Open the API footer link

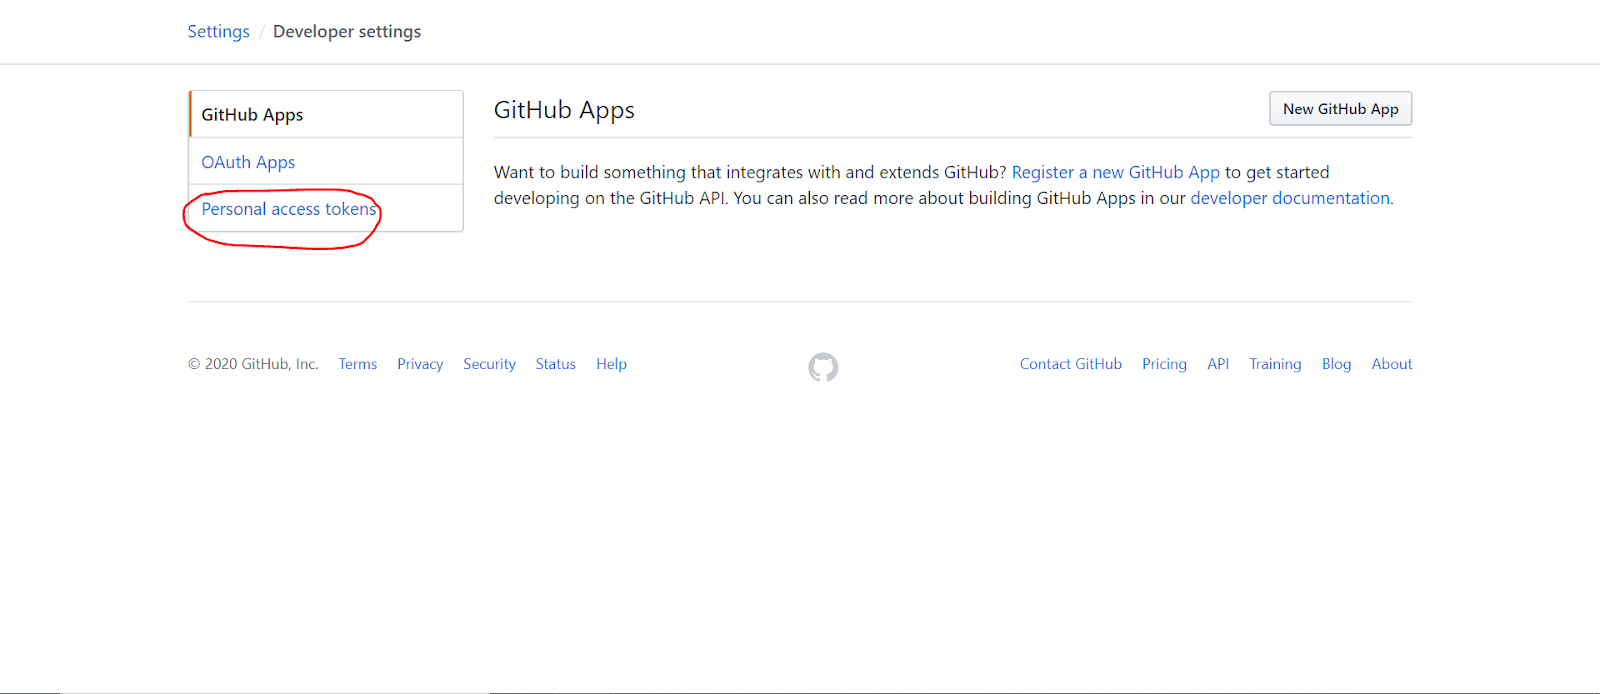point(1218,364)
